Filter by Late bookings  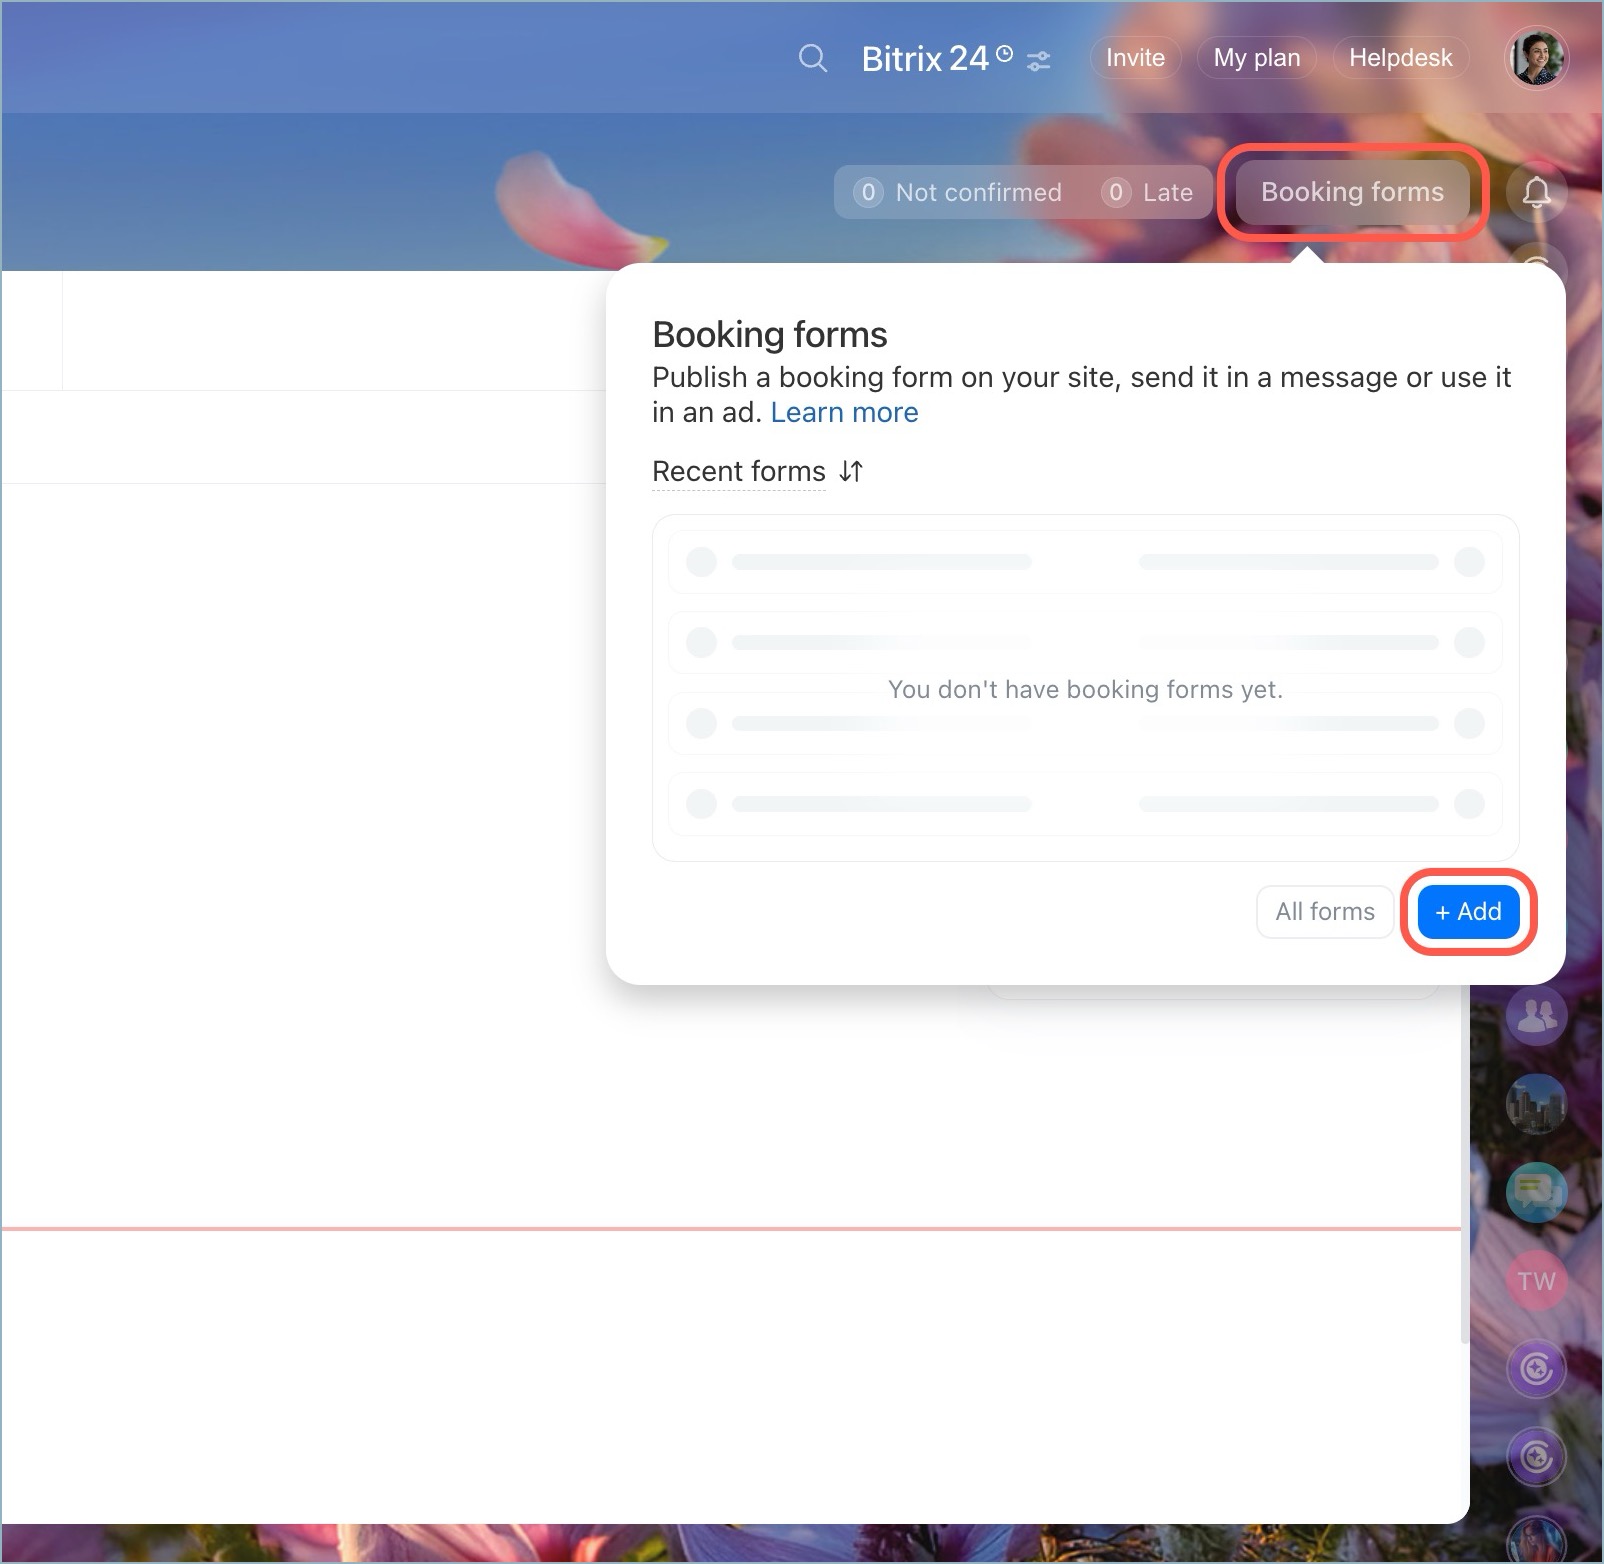(x=1148, y=192)
